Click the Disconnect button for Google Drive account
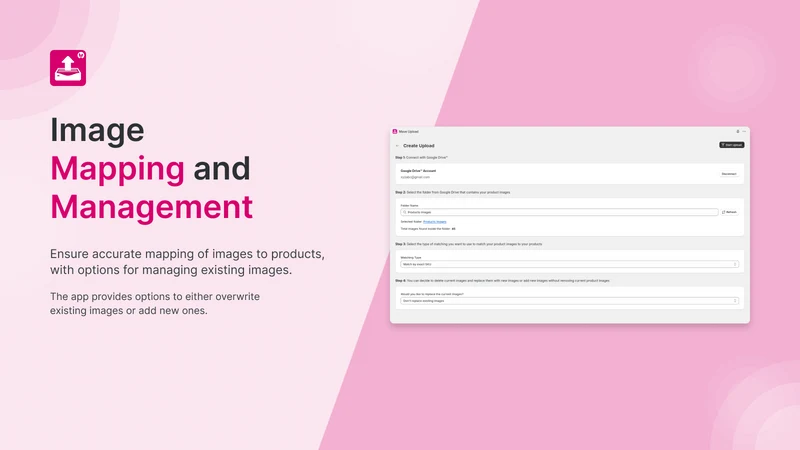Screen dimensions: 800x450 (729, 174)
